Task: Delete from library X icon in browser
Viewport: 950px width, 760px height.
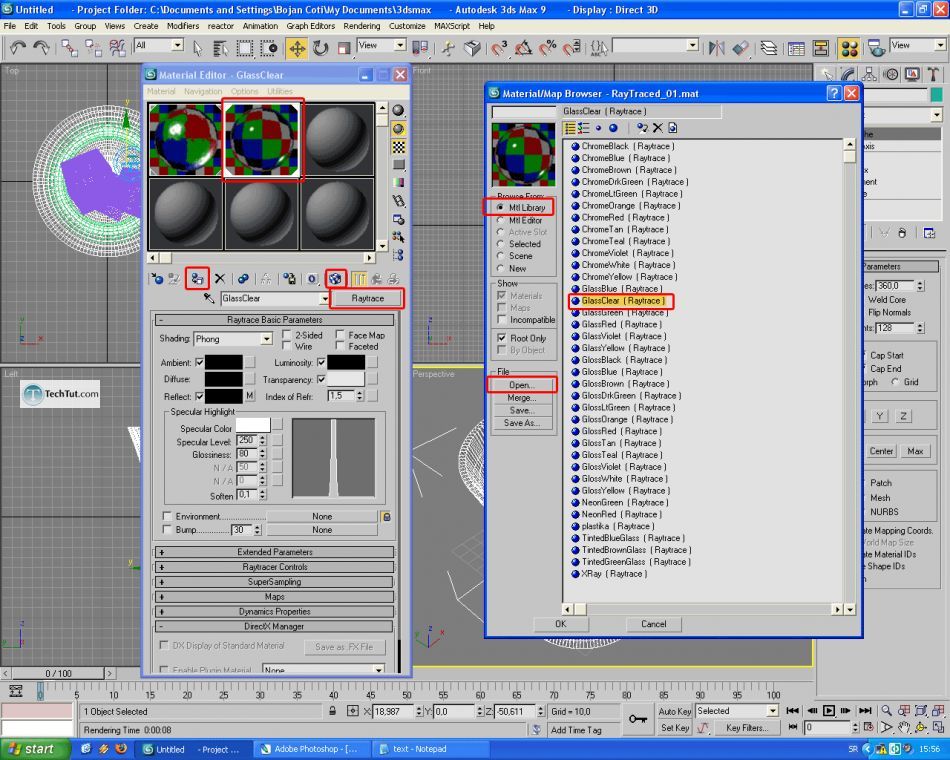Action: click(657, 128)
